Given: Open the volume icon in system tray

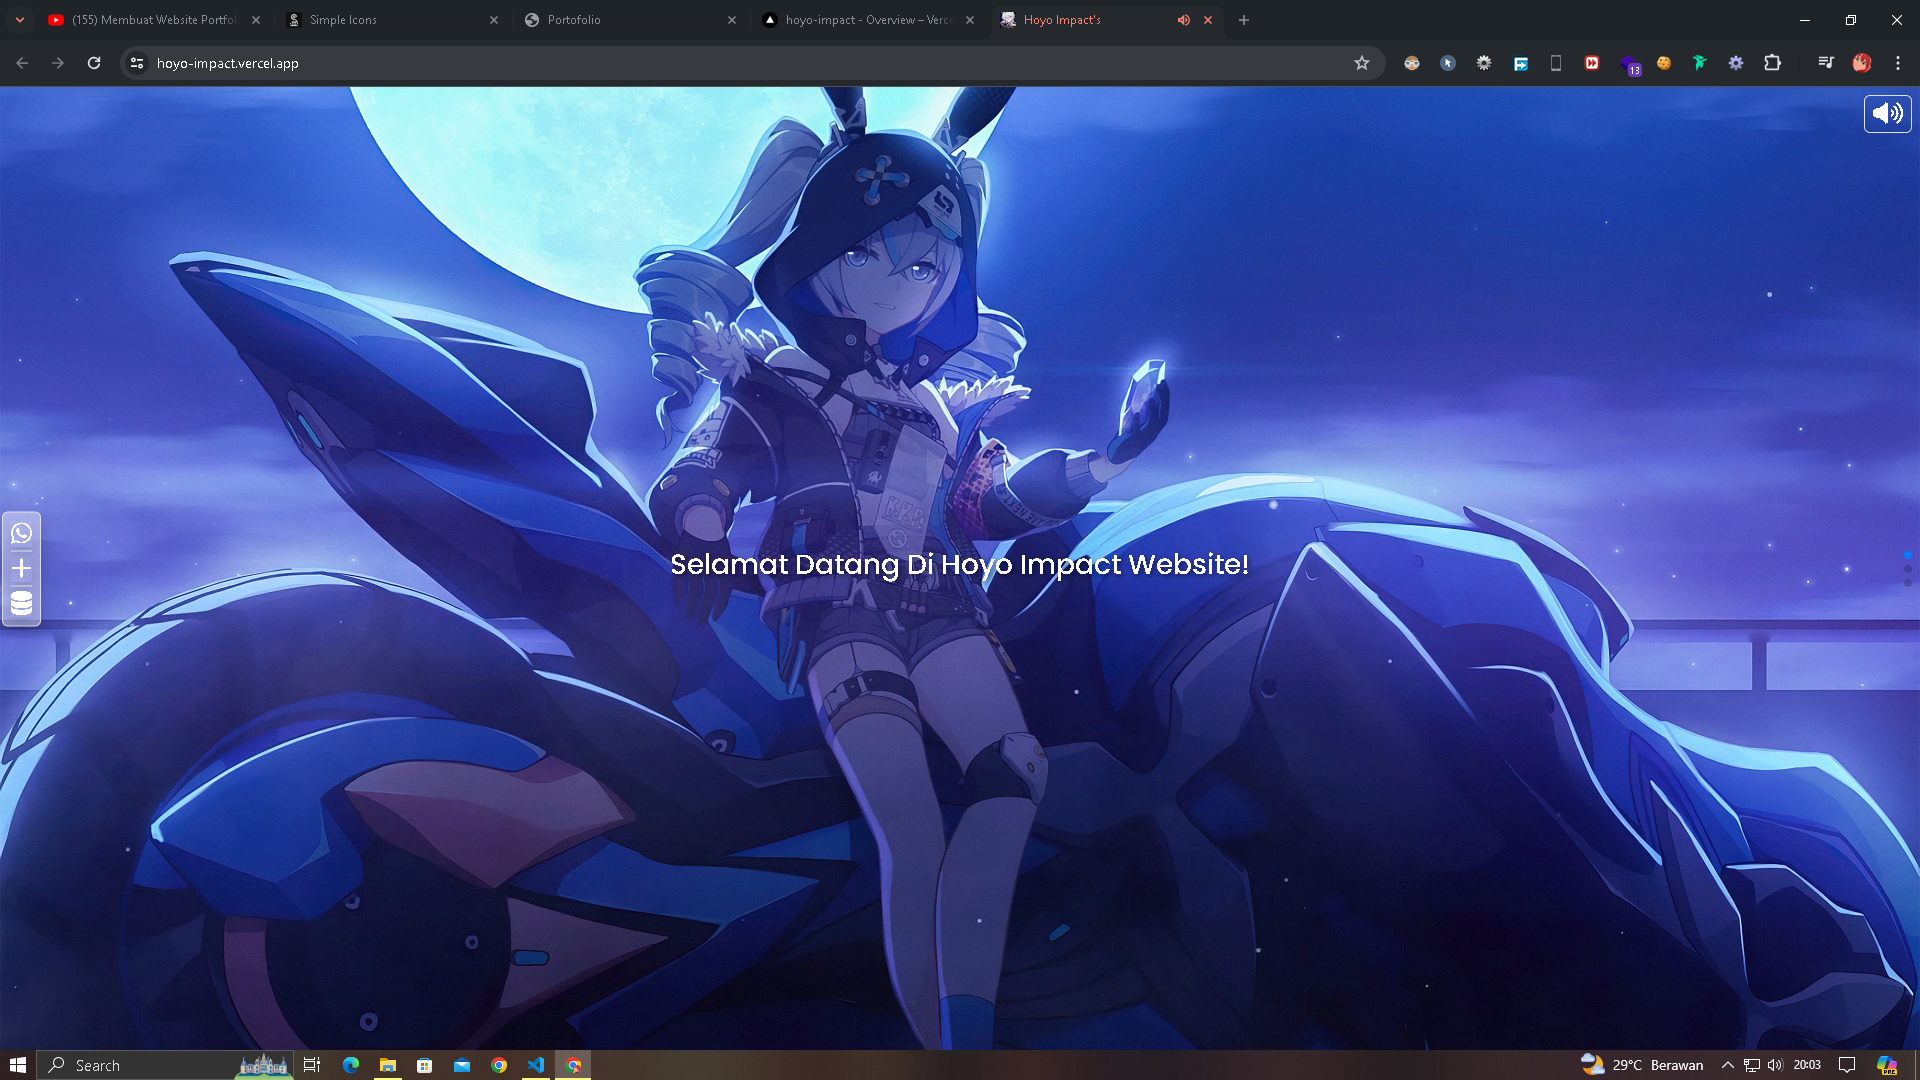Looking at the screenshot, I should pyautogui.click(x=1775, y=1065).
